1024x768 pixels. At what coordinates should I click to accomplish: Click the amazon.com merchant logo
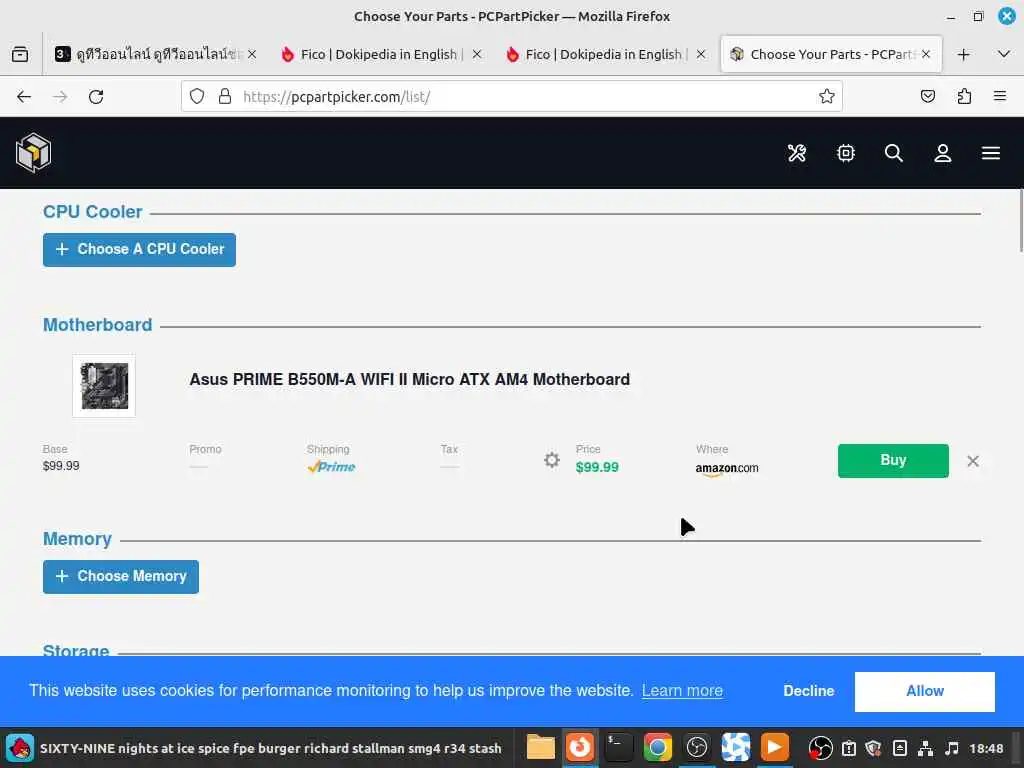pyautogui.click(x=727, y=468)
